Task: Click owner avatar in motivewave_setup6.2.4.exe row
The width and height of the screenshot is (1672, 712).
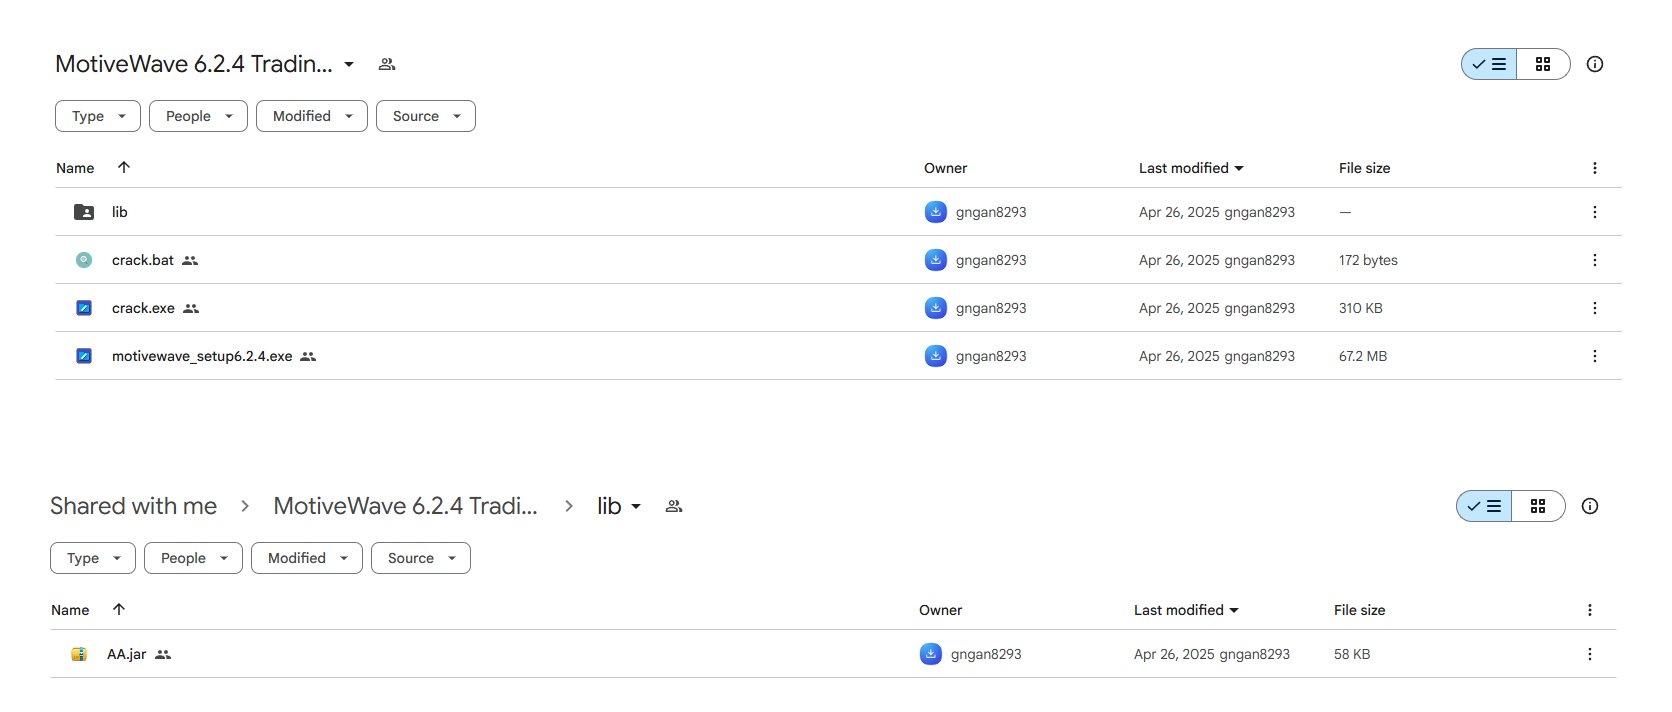Action: [935, 356]
